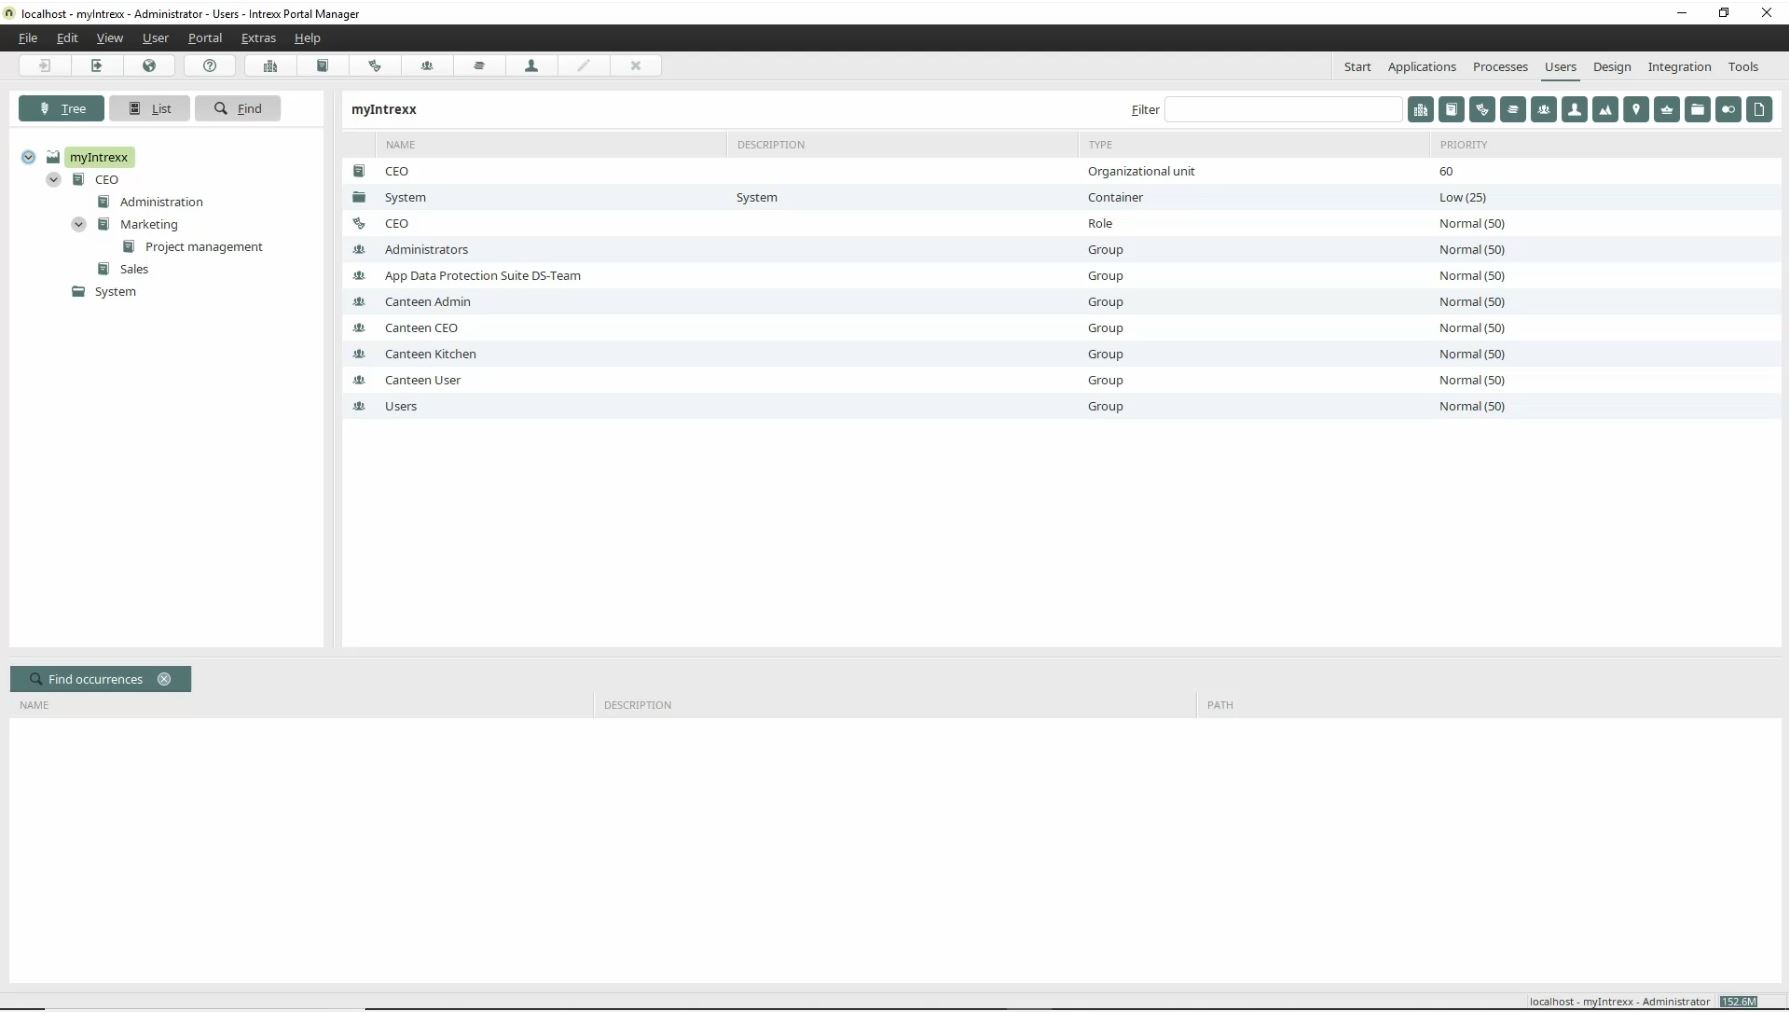This screenshot has width=1789, height=1012.
Task: Switch to the Processes module tab
Action: [1500, 67]
